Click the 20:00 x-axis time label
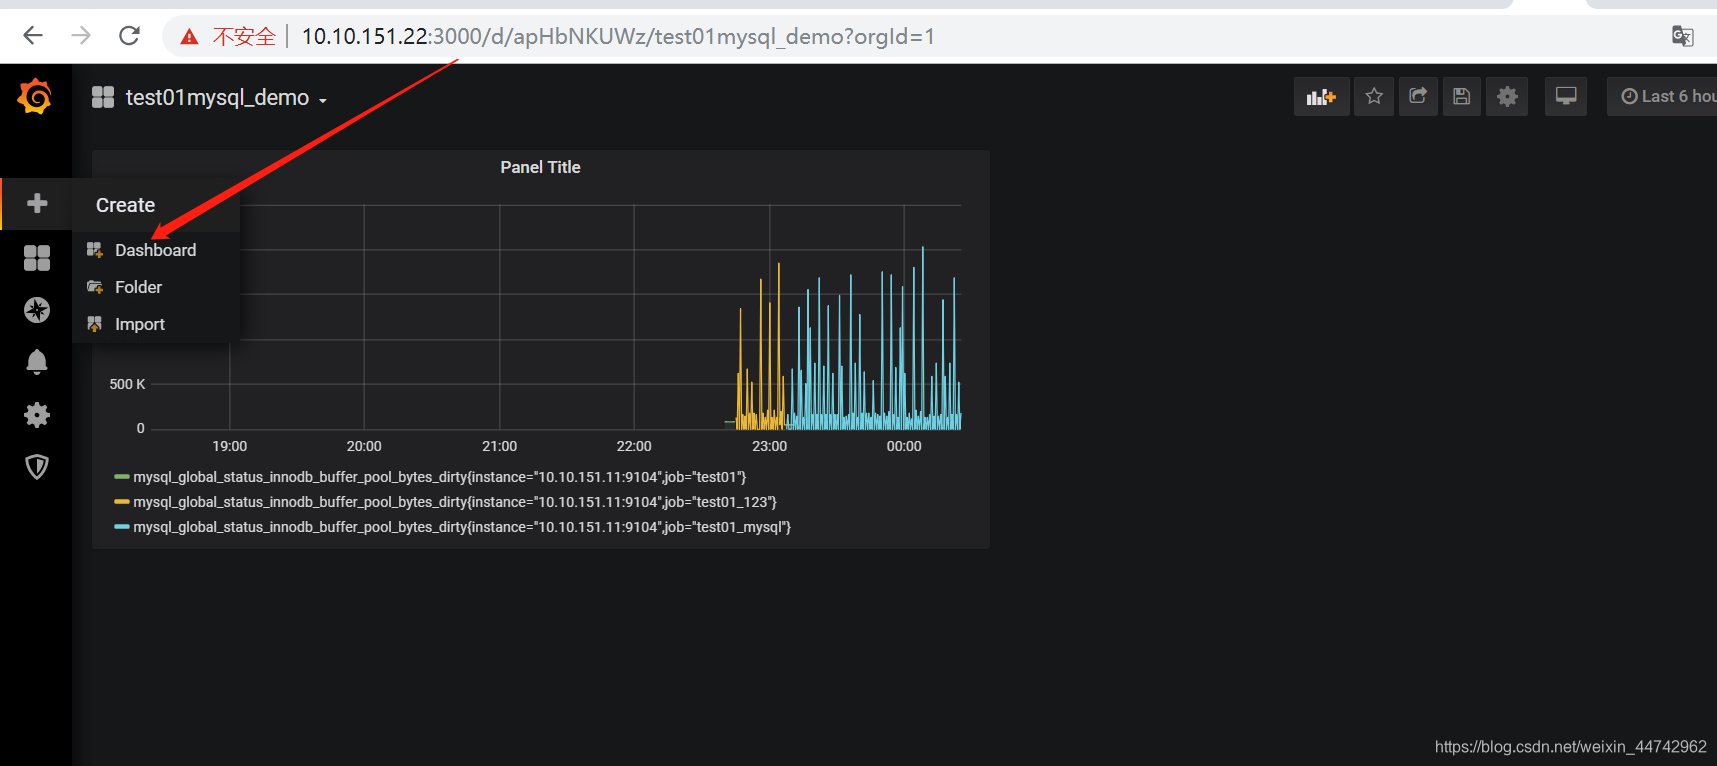This screenshot has height=766, width=1717. (364, 446)
